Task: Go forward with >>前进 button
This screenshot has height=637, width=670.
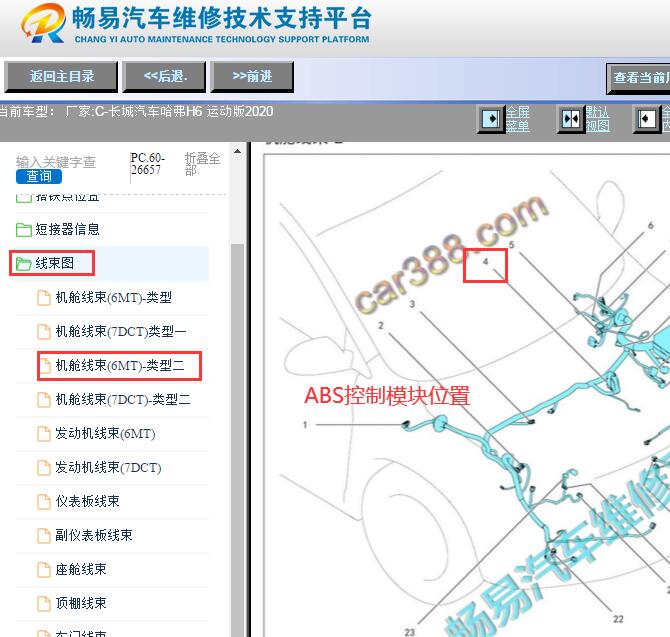Action: (252, 77)
